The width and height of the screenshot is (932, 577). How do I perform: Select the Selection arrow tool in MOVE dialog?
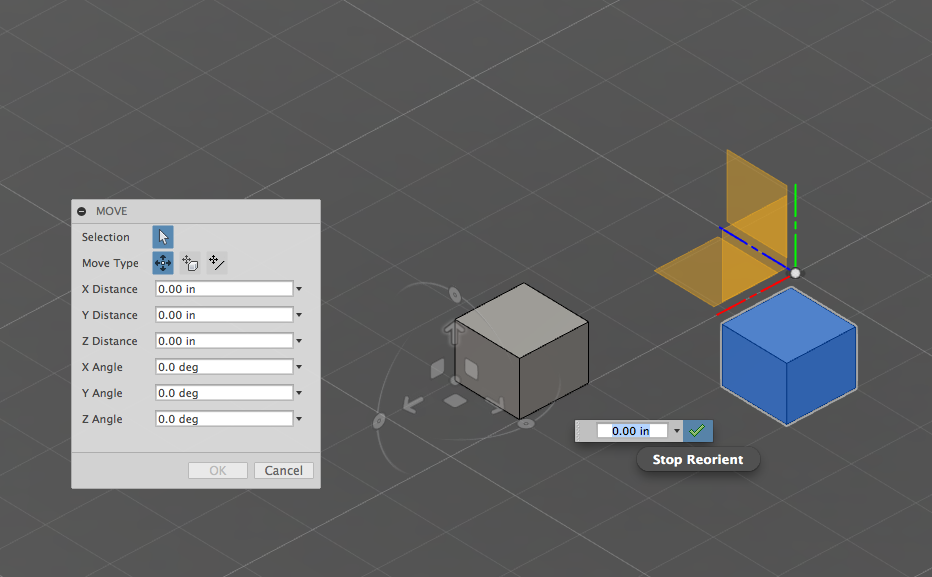click(162, 237)
